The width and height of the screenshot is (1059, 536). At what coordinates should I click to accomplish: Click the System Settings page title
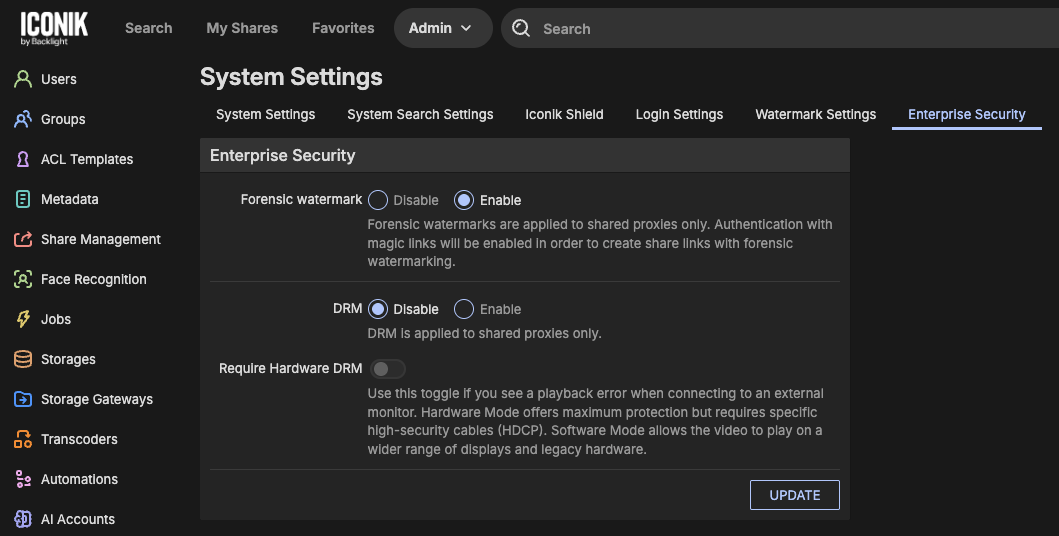[x=291, y=77]
